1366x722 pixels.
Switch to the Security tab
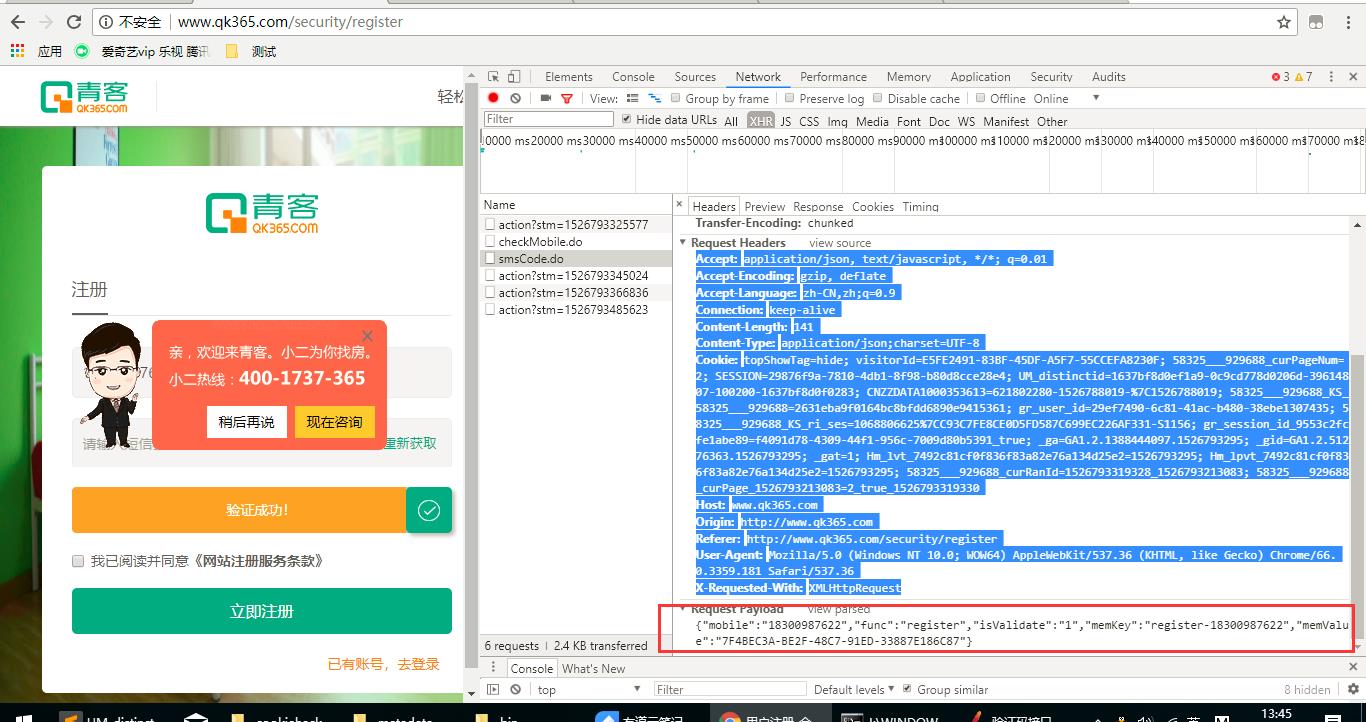[x=1052, y=77]
